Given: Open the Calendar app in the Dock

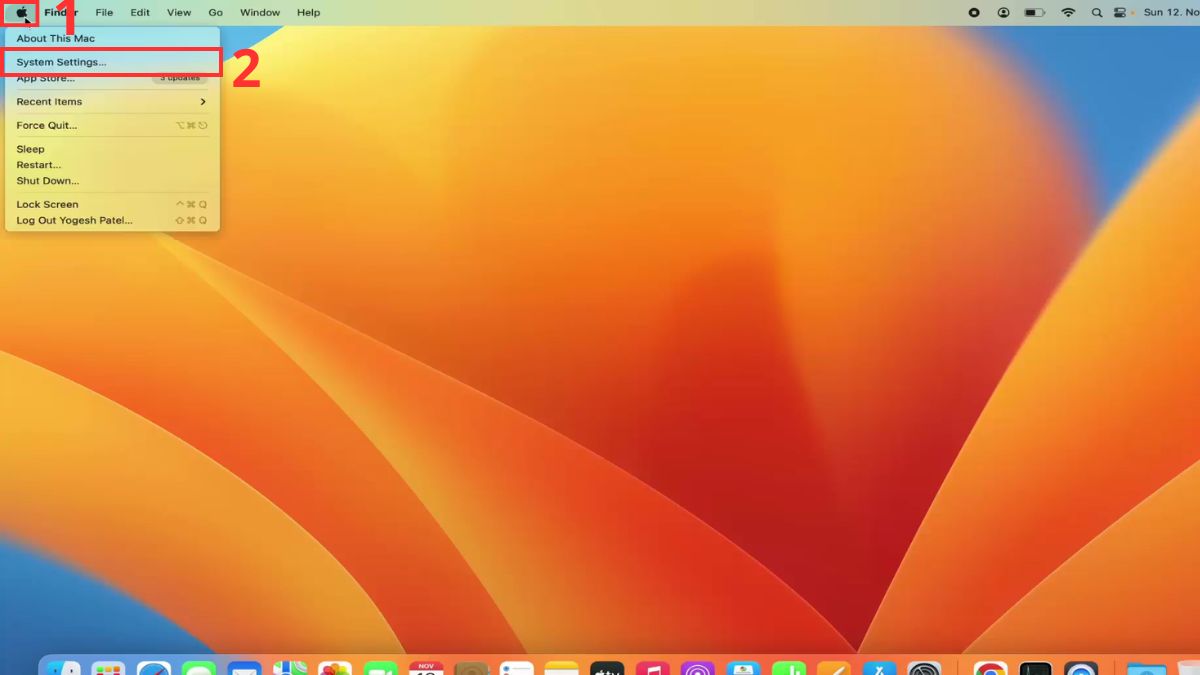Looking at the screenshot, I should [x=426, y=668].
